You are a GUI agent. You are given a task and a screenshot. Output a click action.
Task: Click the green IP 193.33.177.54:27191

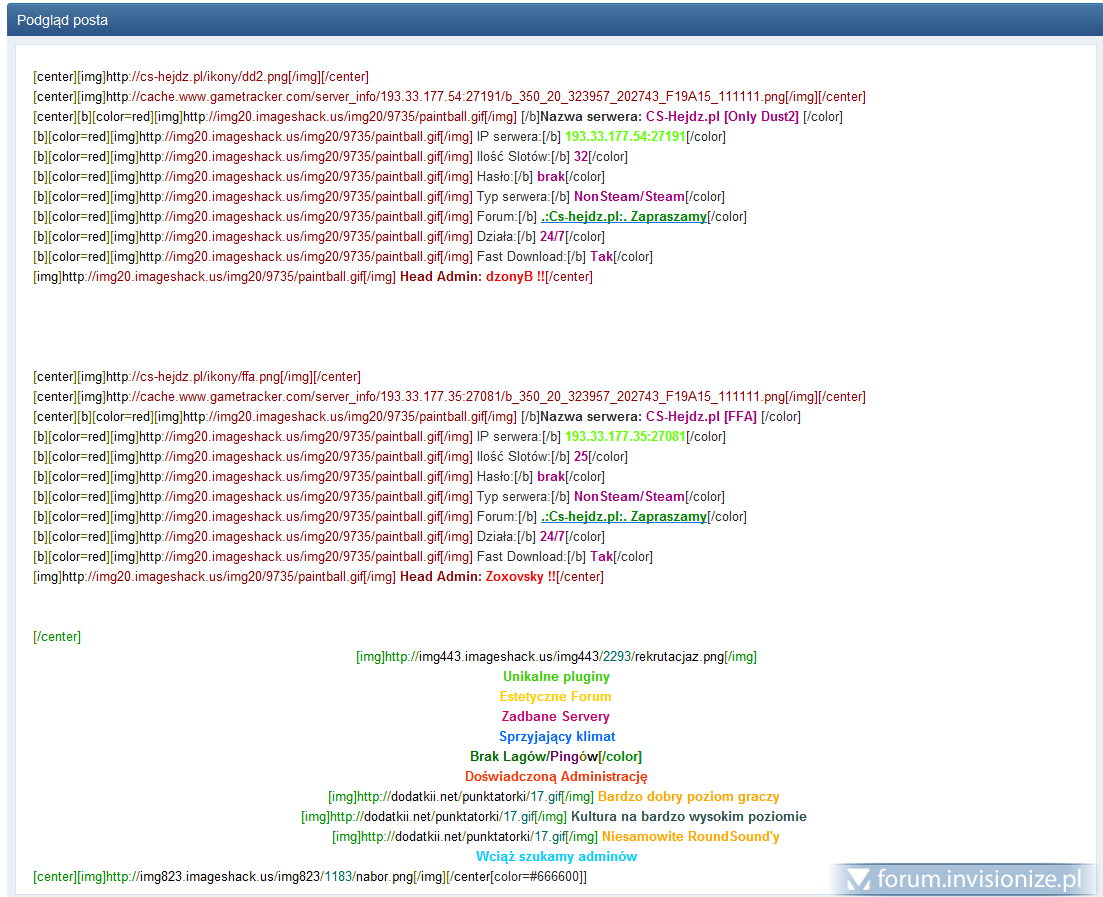pos(625,137)
